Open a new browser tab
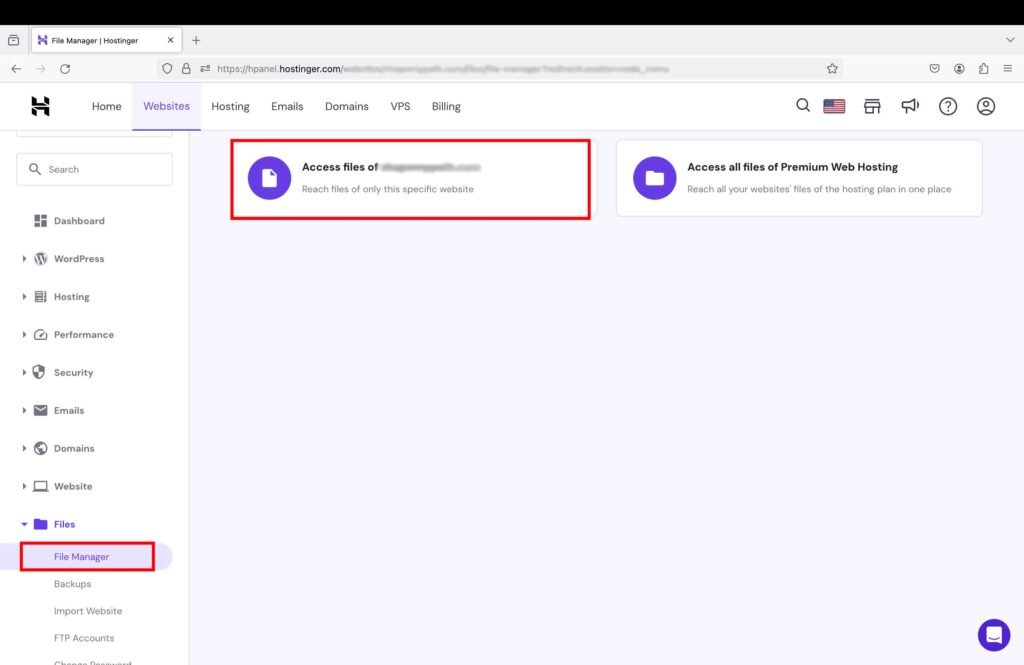The width and height of the screenshot is (1024, 665). point(196,41)
